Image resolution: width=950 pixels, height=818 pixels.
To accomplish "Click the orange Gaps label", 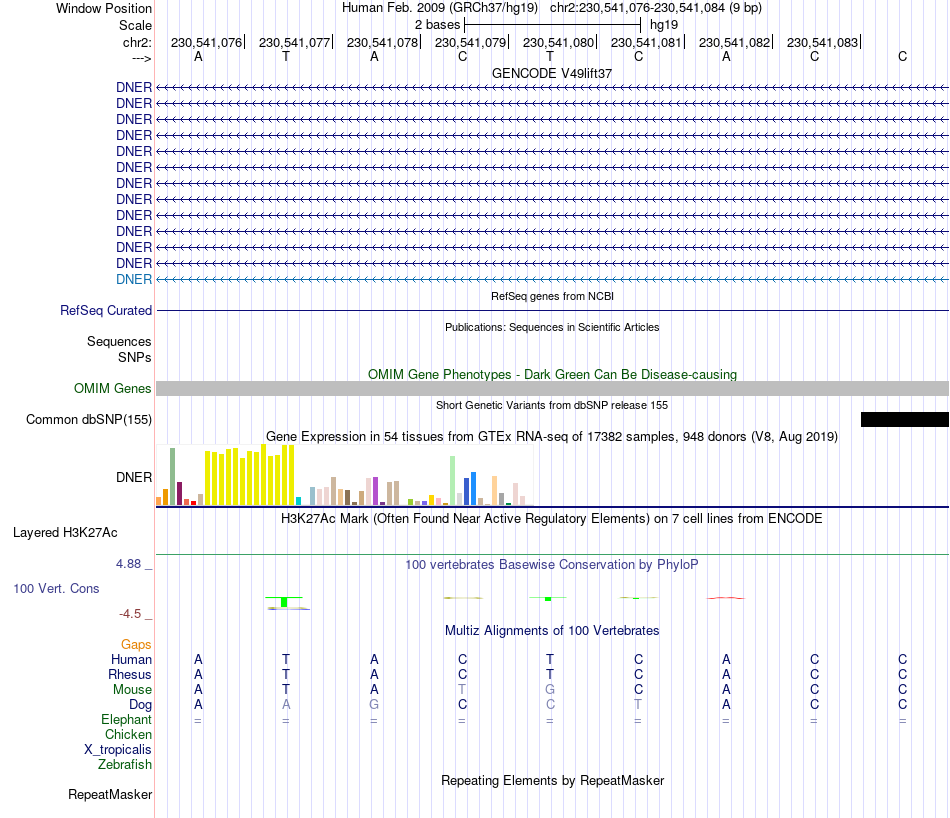I will [x=136, y=644].
